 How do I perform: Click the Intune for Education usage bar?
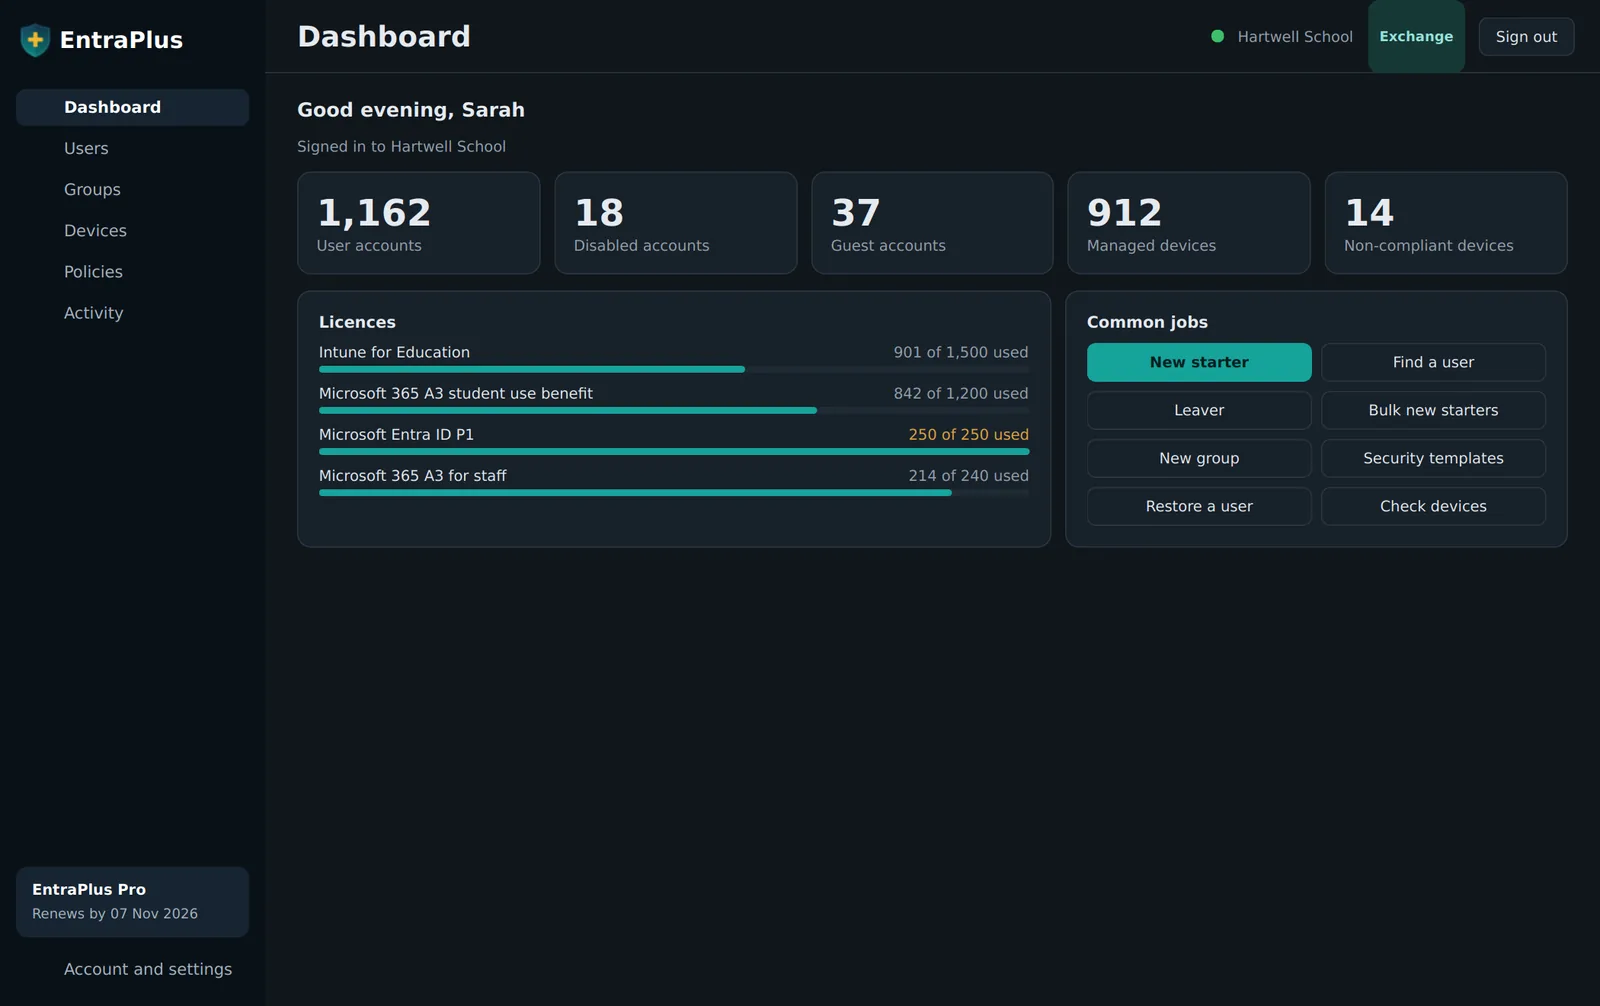click(674, 369)
